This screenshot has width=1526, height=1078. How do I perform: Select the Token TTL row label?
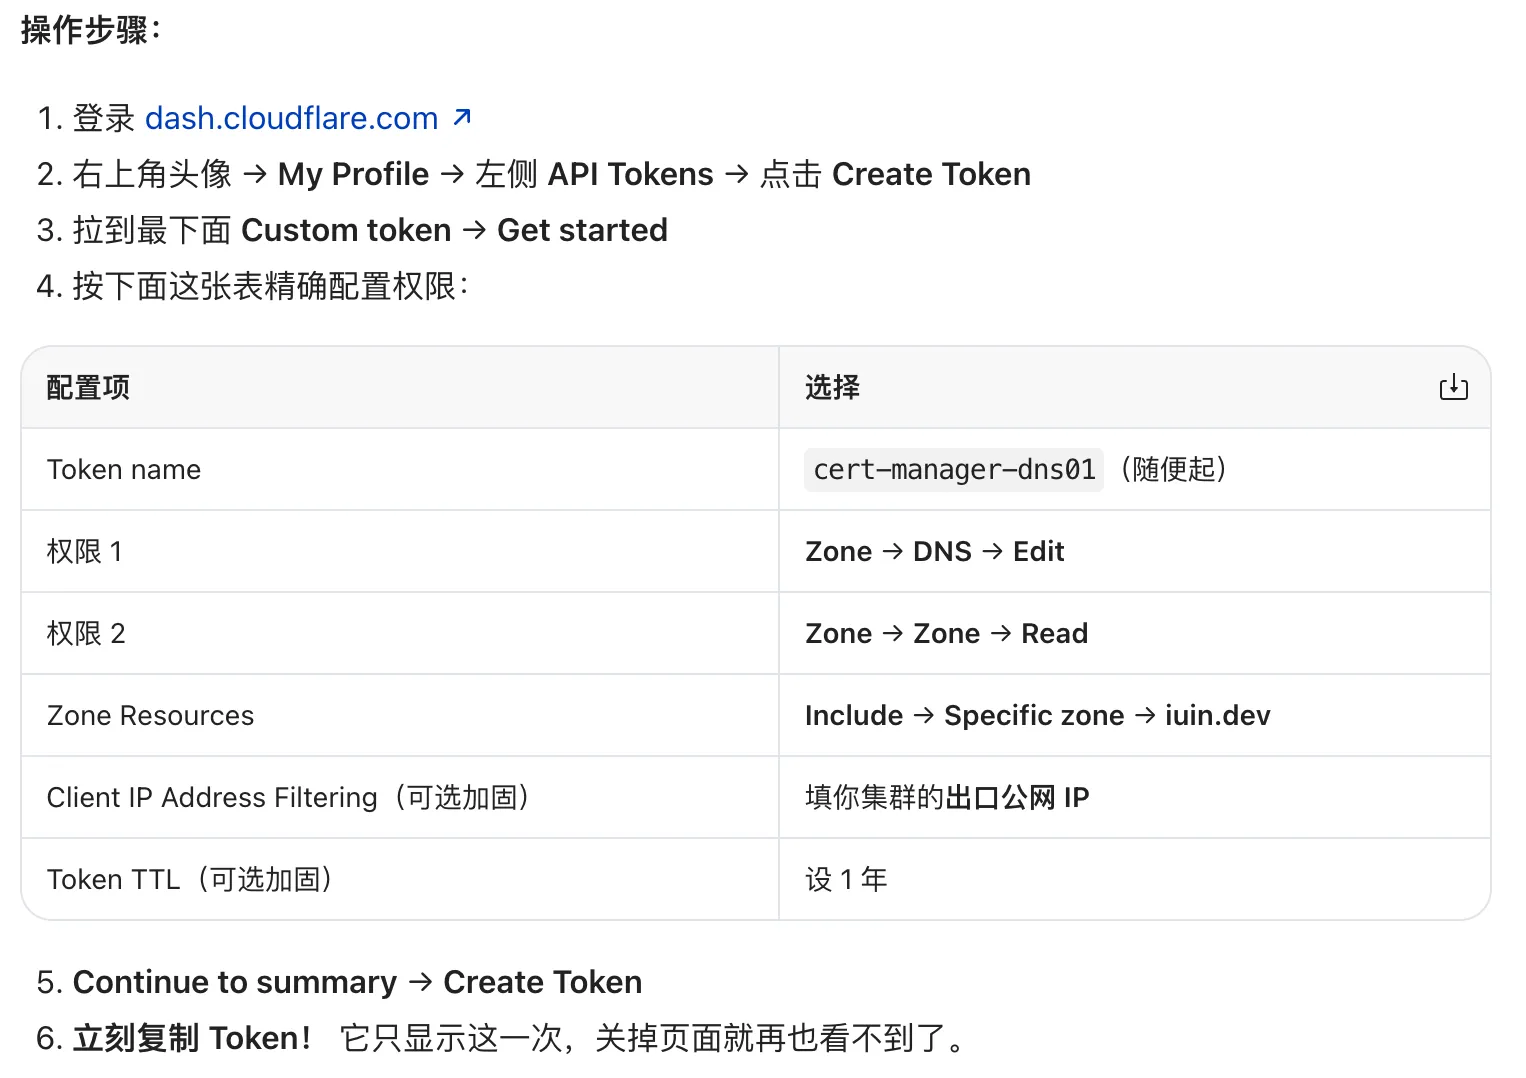click(x=190, y=879)
